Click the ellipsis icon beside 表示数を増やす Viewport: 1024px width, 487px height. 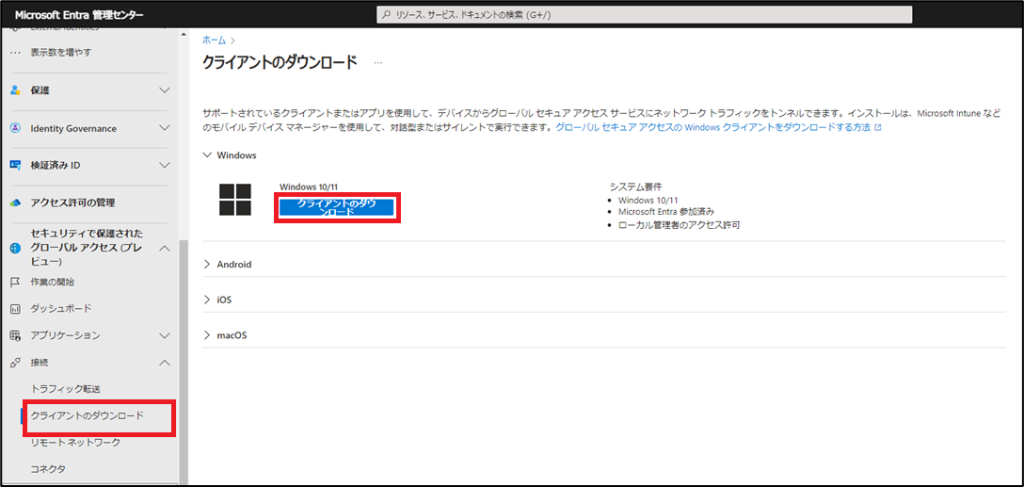pos(16,52)
